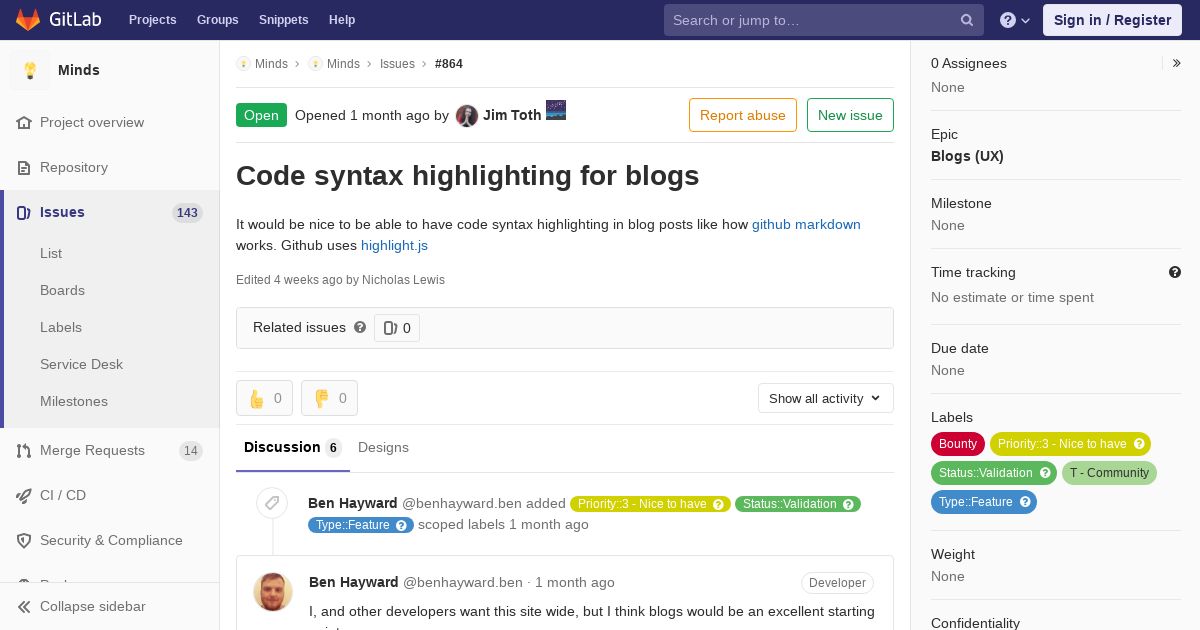Click breadcrumb first Minds lightbulb icon
1200x630 pixels.
coord(243,63)
